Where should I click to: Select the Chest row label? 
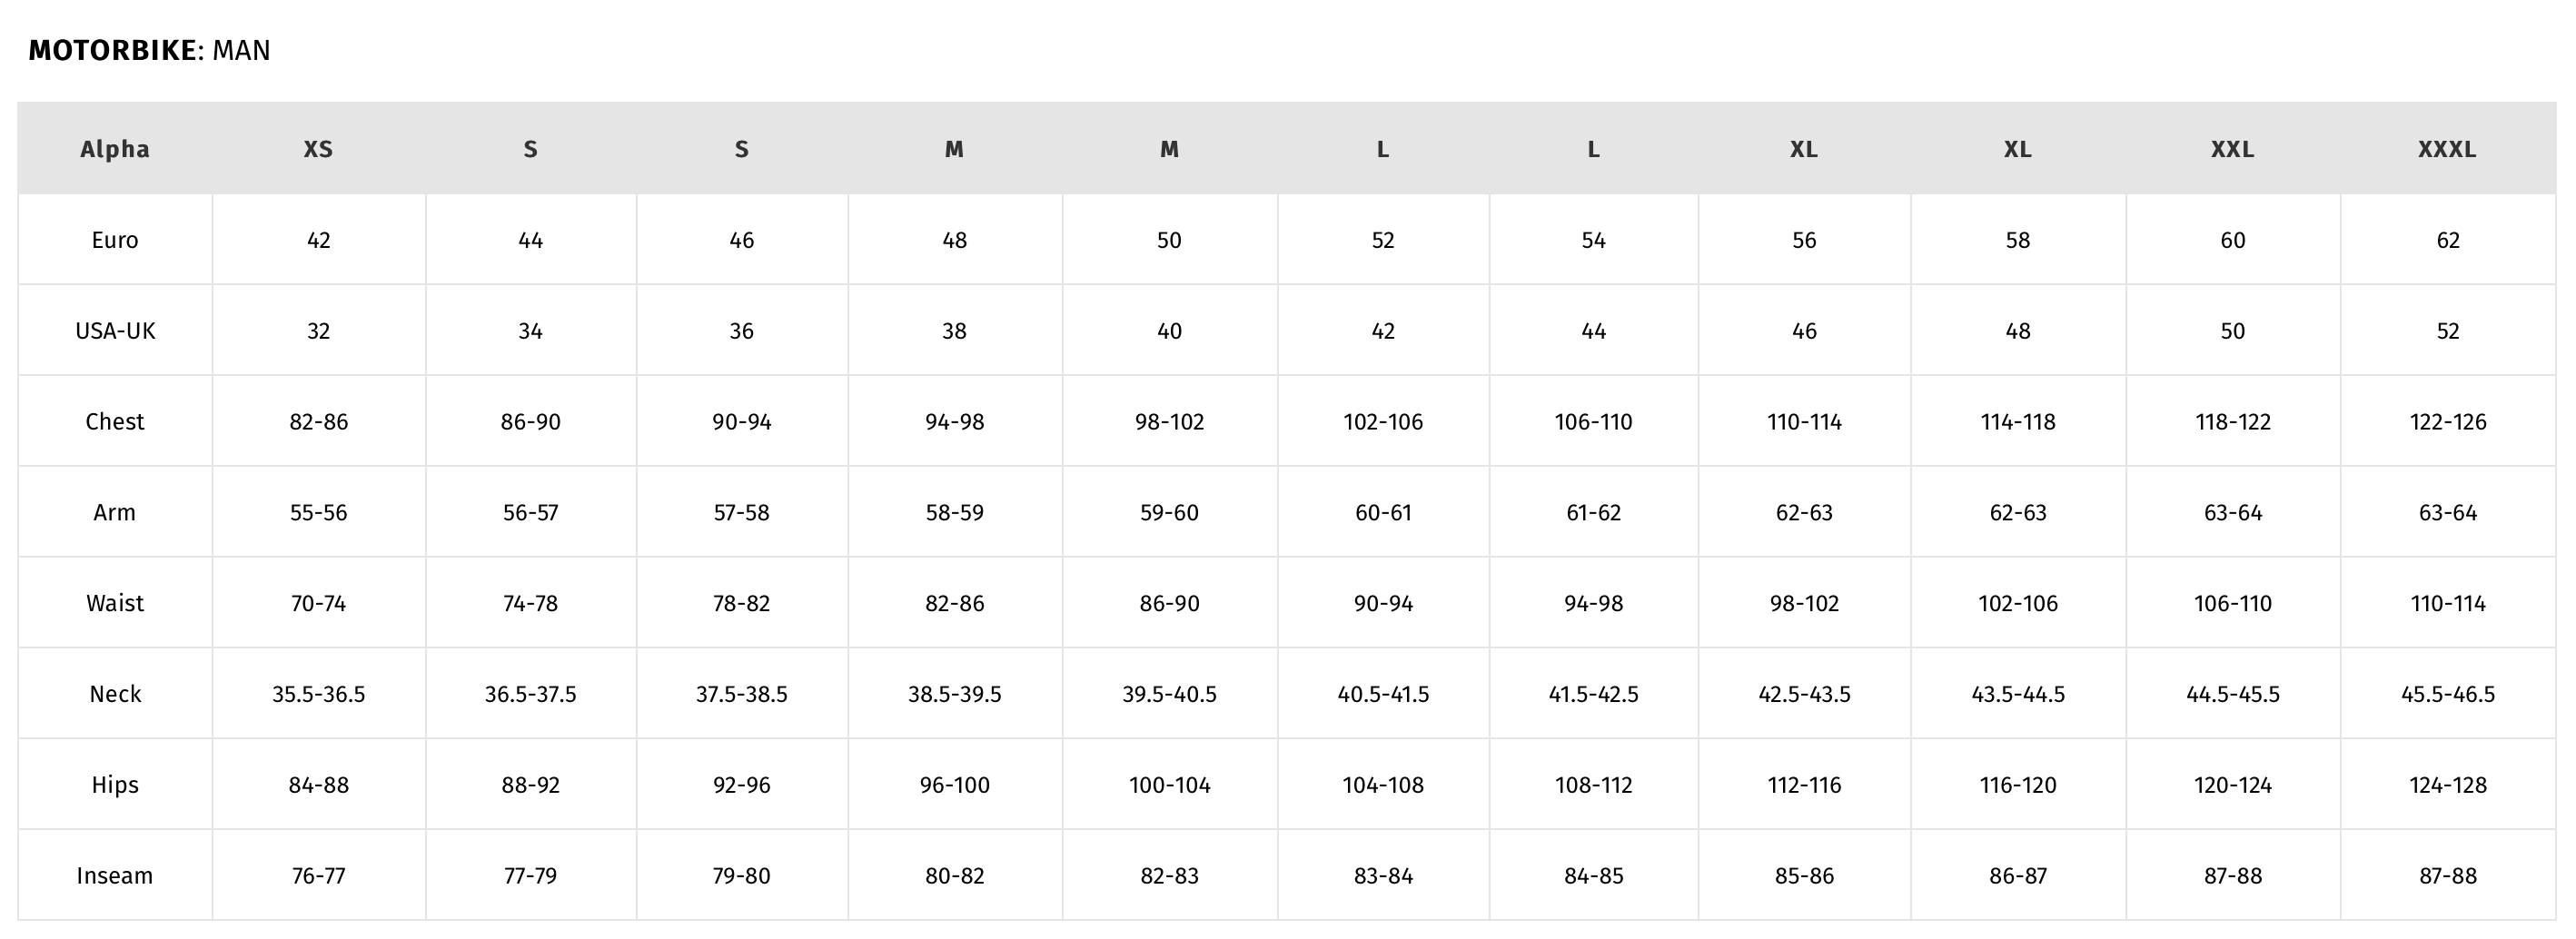[x=115, y=421]
